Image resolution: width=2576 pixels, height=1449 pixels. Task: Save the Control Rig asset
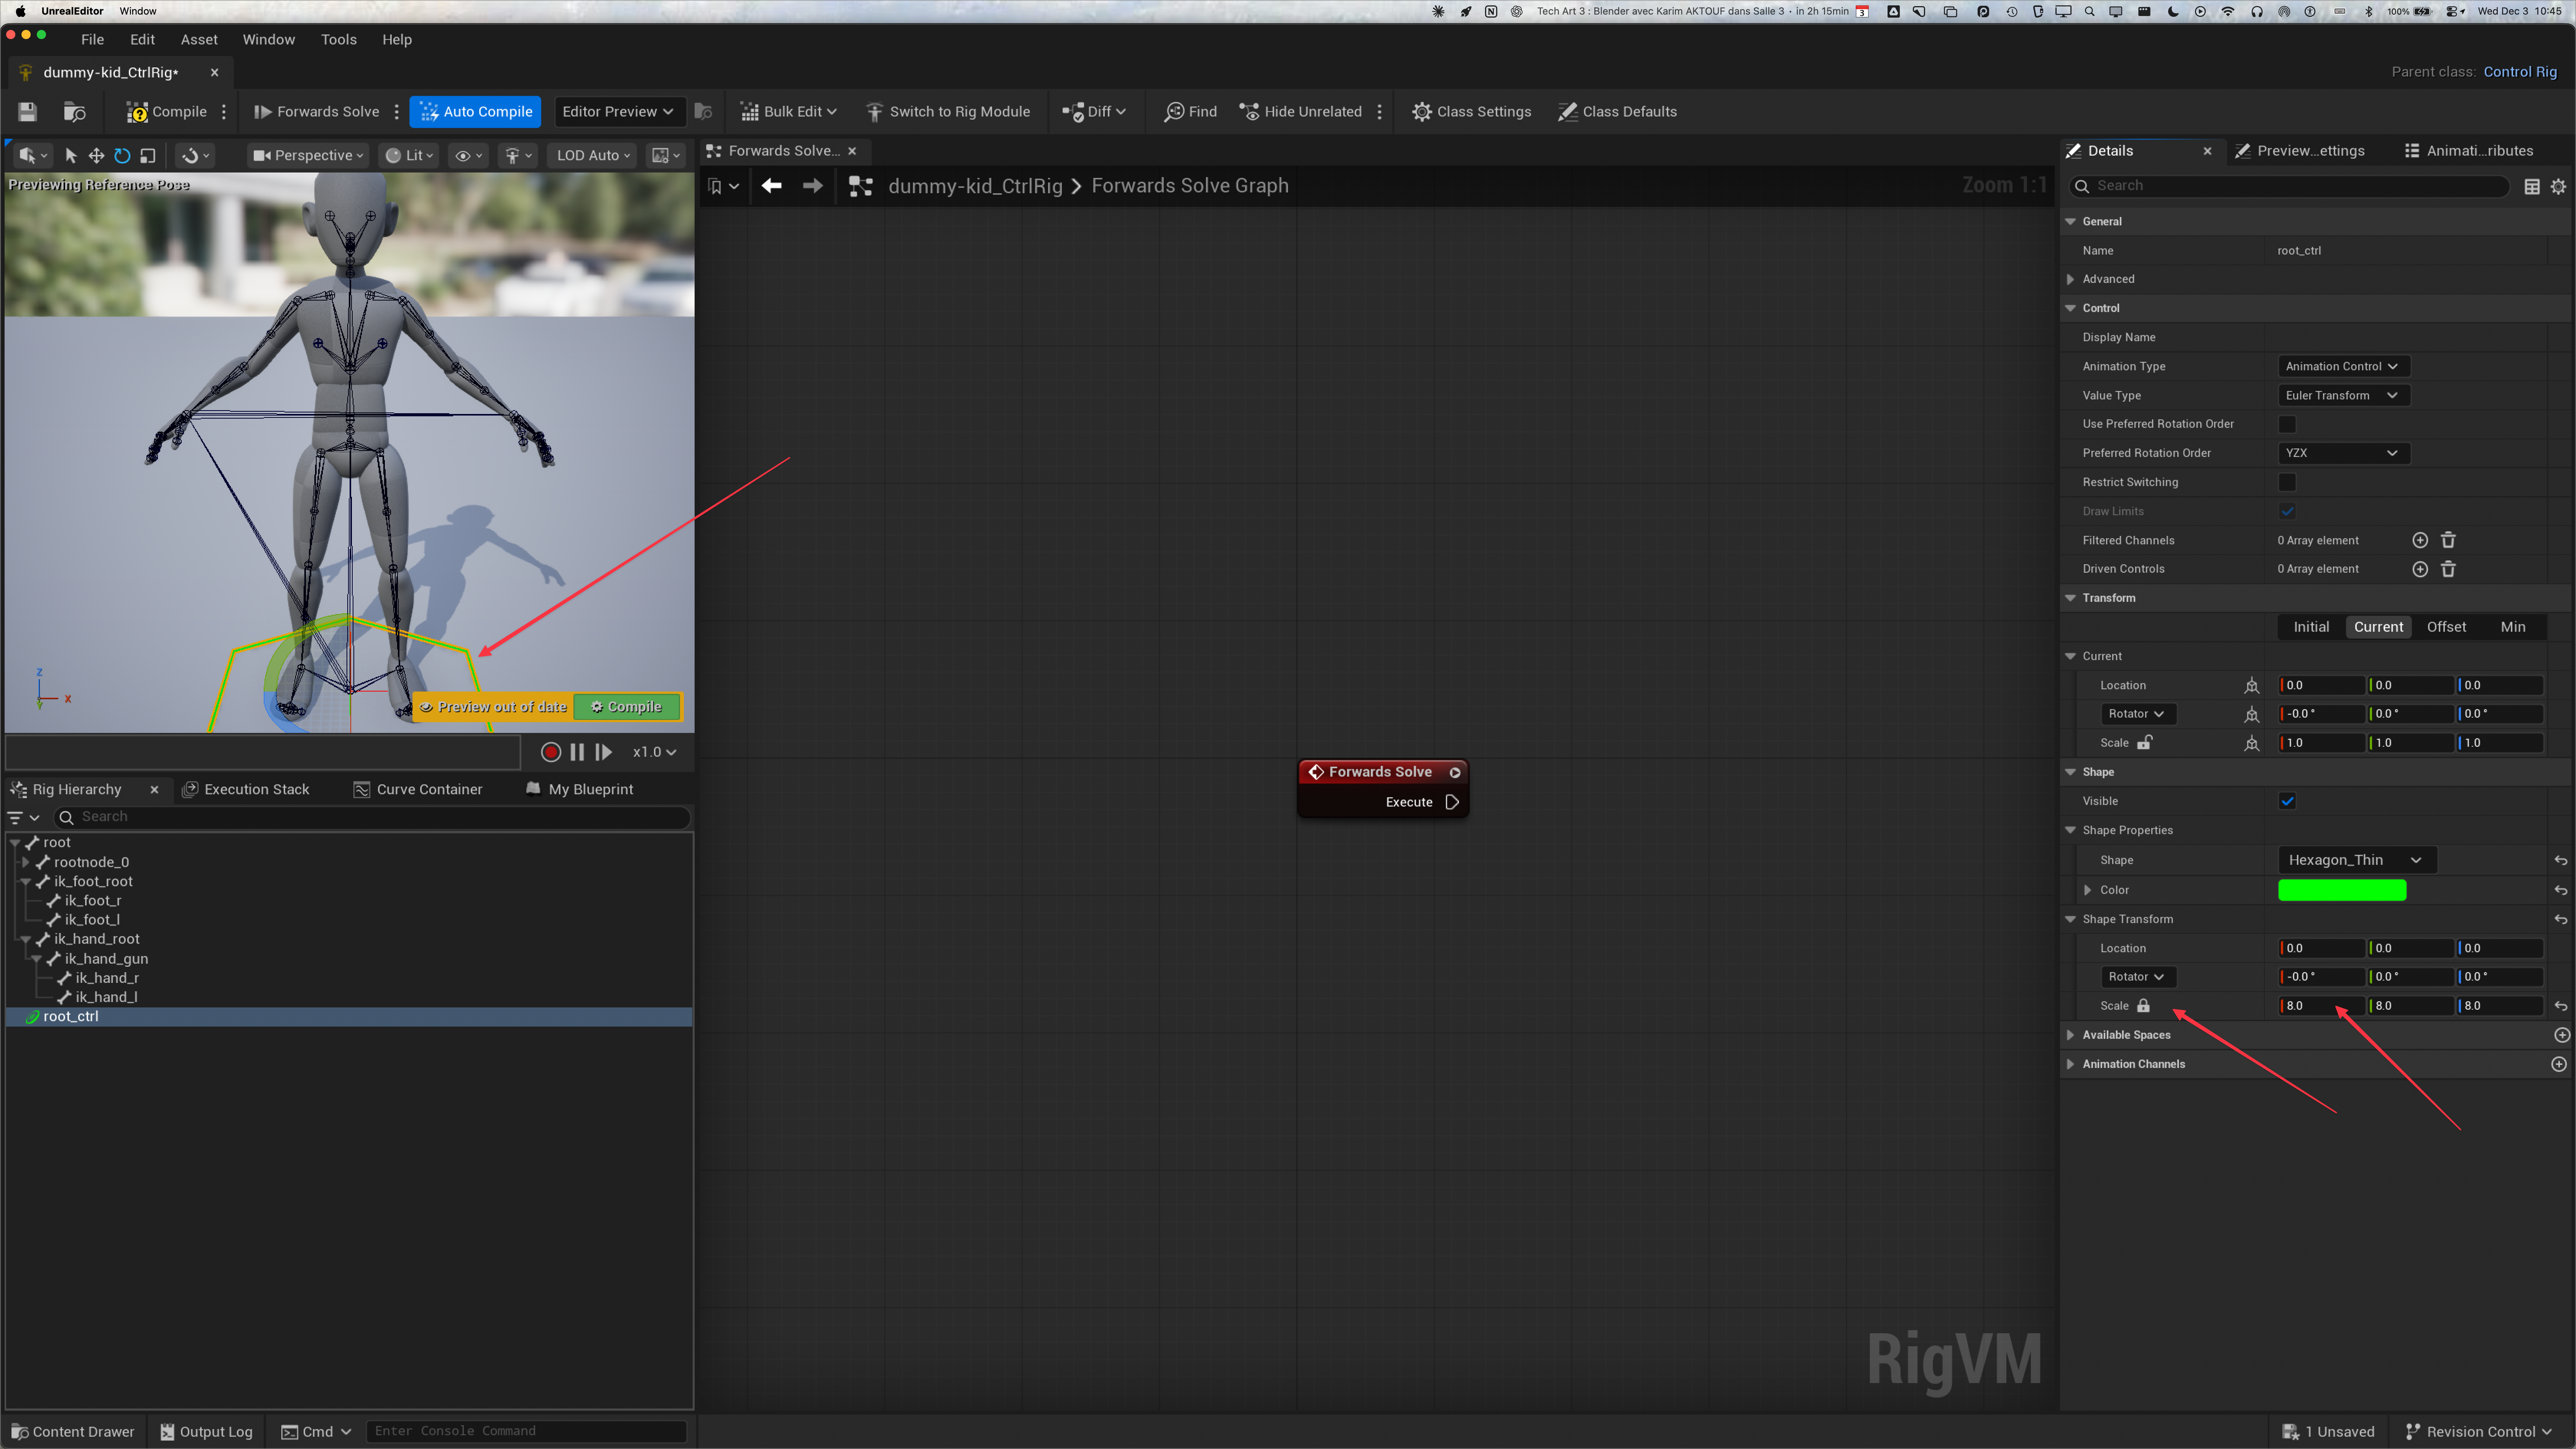[x=27, y=111]
